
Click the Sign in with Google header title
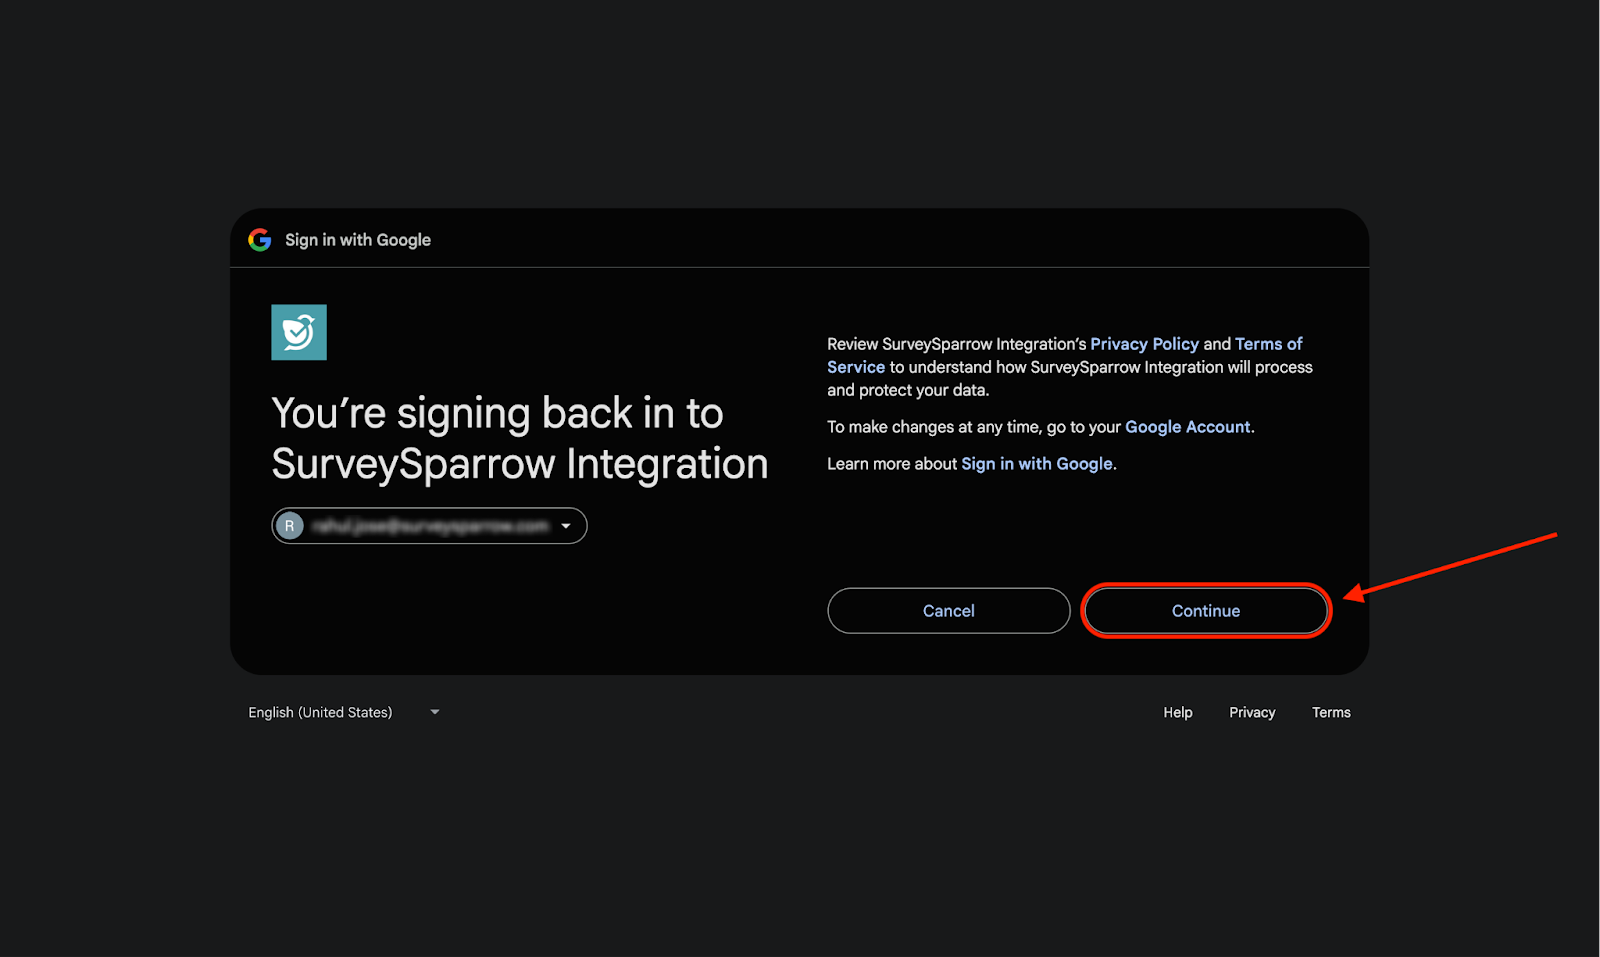(358, 240)
